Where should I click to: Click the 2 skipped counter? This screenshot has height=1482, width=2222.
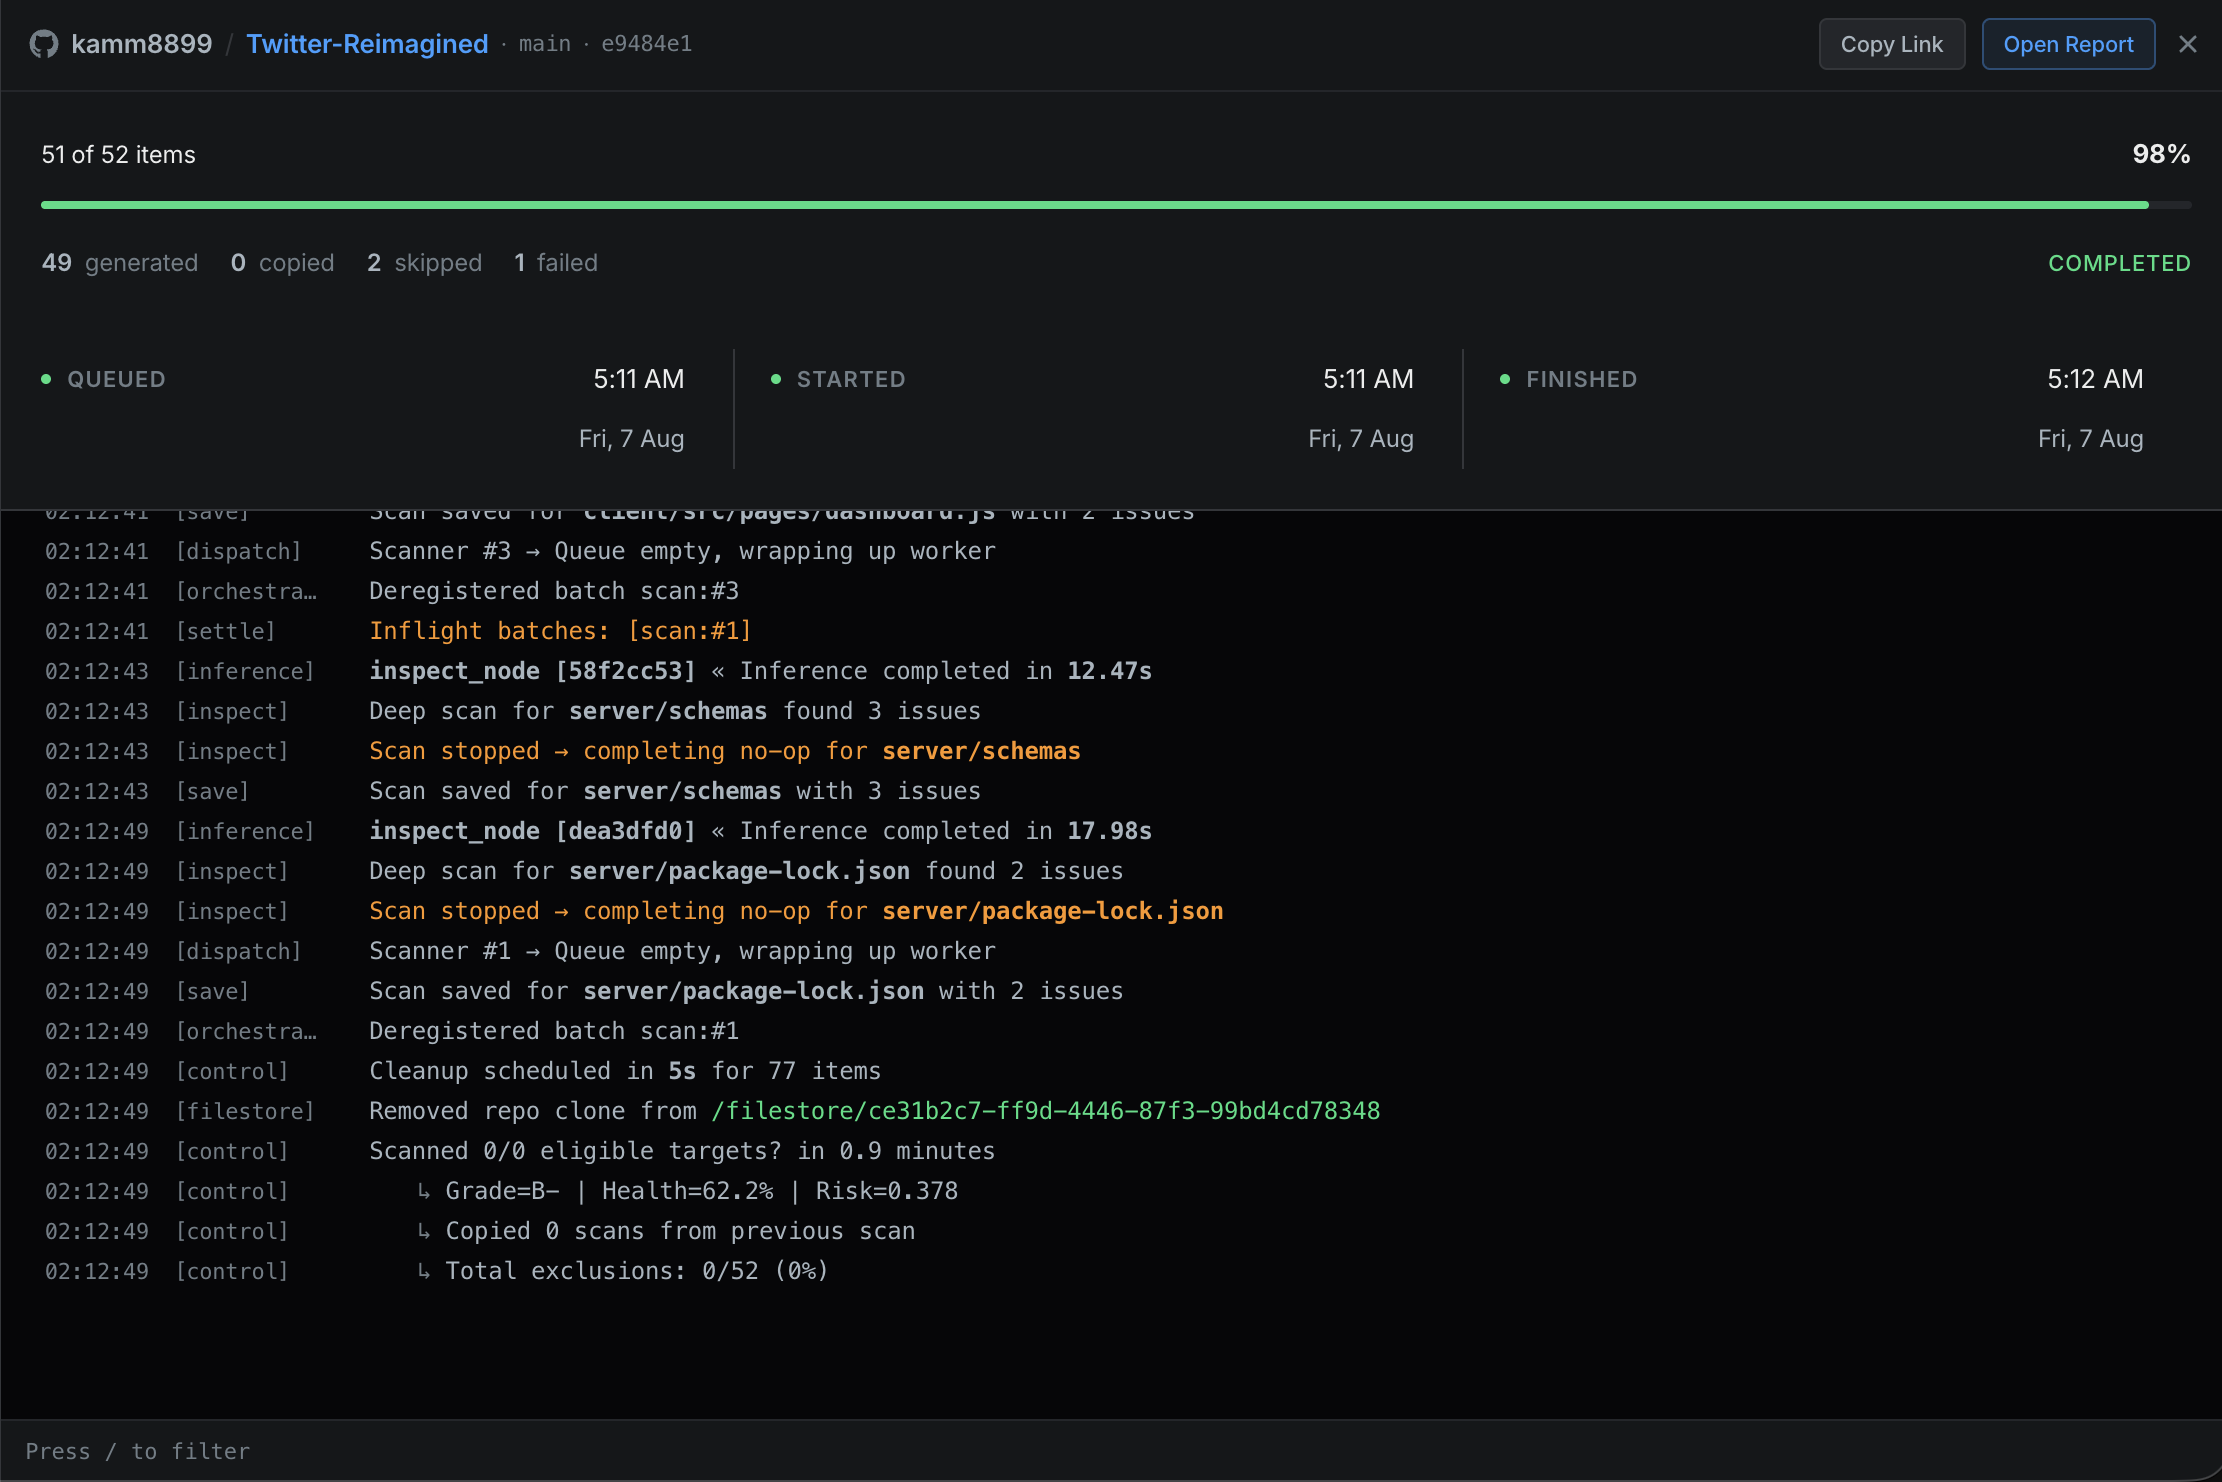click(424, 263)
